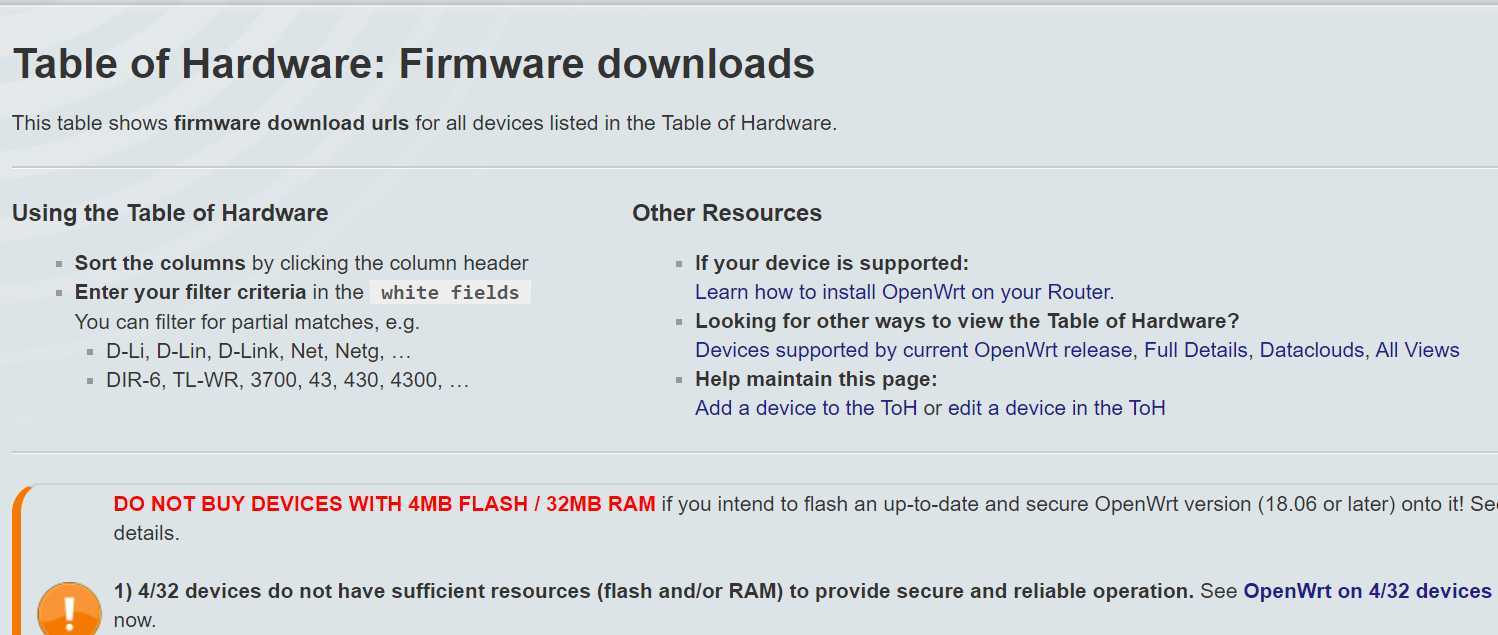
Task: Click the 'Other Resources' heading
Action: tap(727, 213)
